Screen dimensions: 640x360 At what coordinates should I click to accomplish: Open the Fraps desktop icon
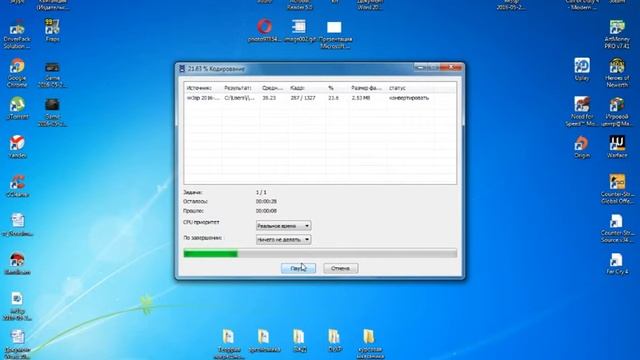point(52,30)
